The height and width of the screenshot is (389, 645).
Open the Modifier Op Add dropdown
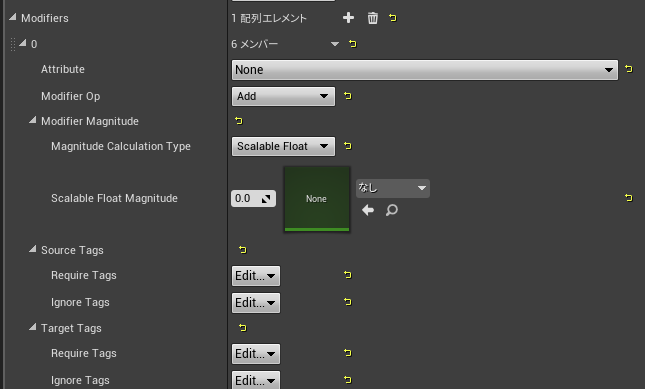(x=283, y=96)
